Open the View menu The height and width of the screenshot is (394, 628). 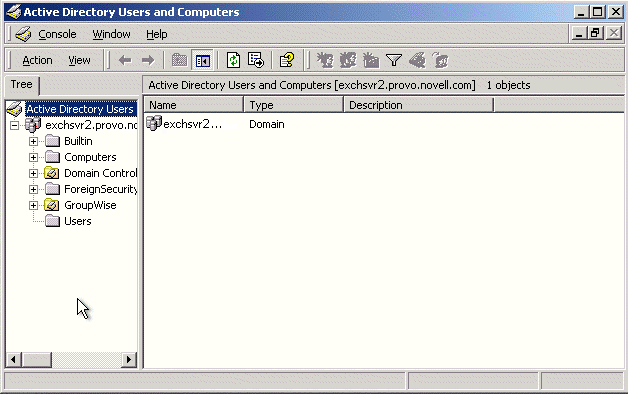[79, 60]
